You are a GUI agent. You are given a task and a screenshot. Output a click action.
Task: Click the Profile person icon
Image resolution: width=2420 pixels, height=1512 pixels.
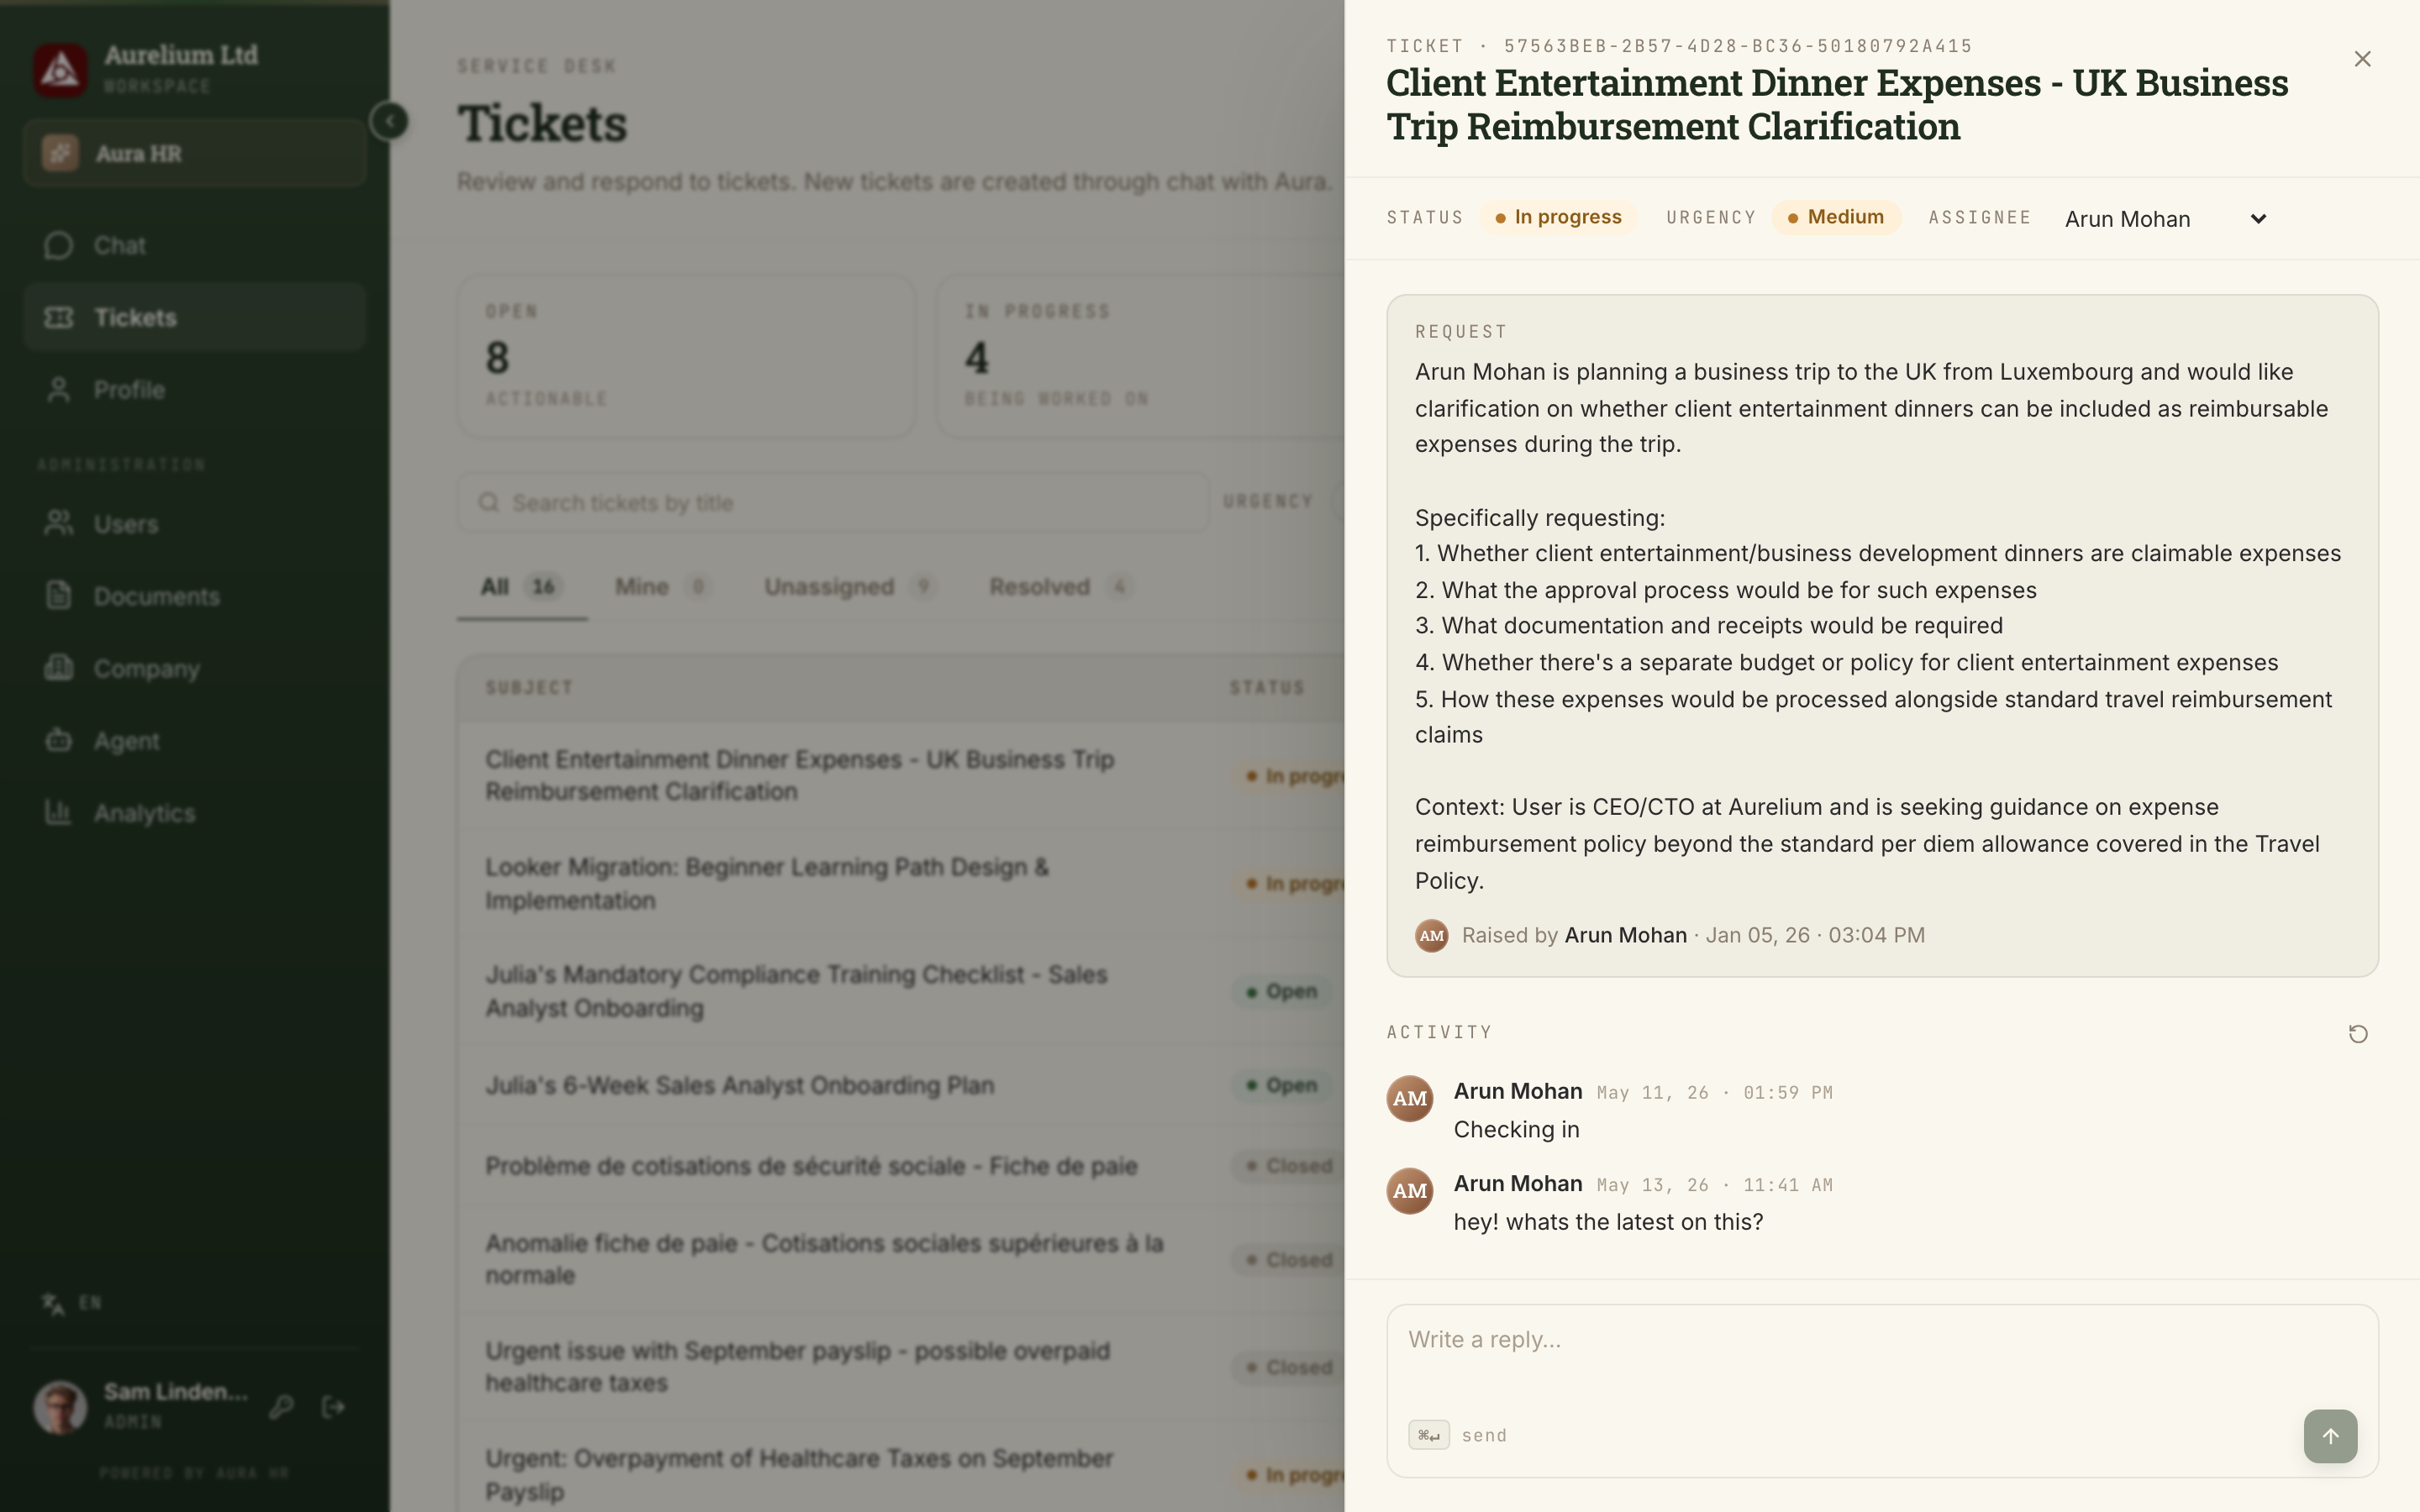[58, 390]
